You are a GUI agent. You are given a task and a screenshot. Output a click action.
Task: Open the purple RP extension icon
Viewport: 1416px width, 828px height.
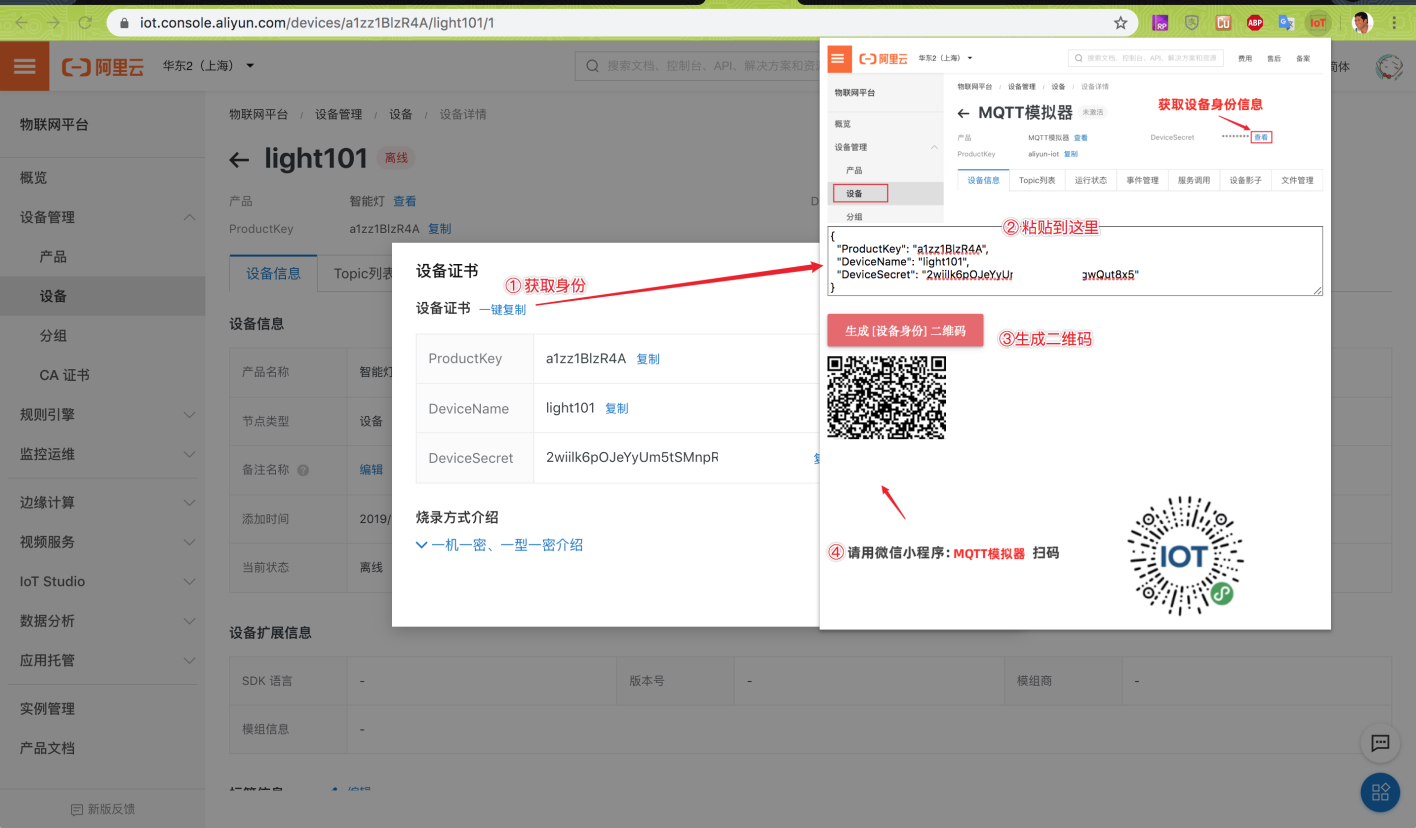point(1161,22)
